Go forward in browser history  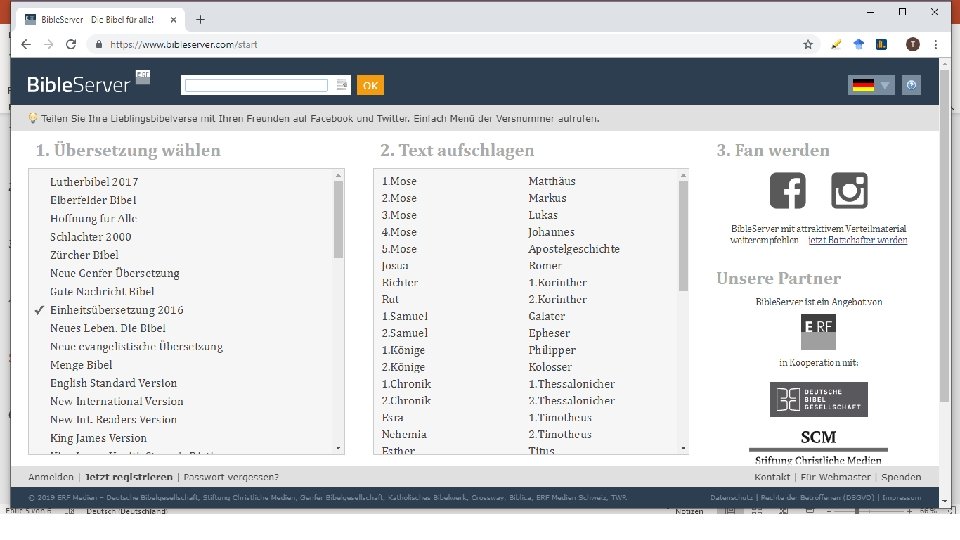[x=48, y=44]
